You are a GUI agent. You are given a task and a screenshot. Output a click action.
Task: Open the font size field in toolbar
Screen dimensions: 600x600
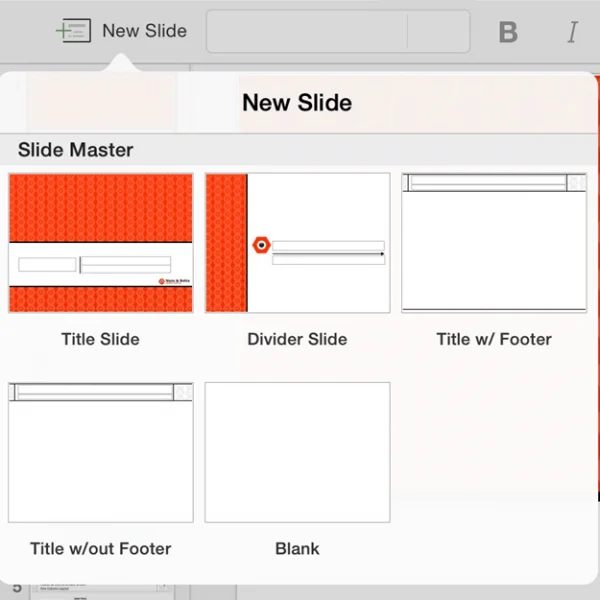(x=439, y=31)
